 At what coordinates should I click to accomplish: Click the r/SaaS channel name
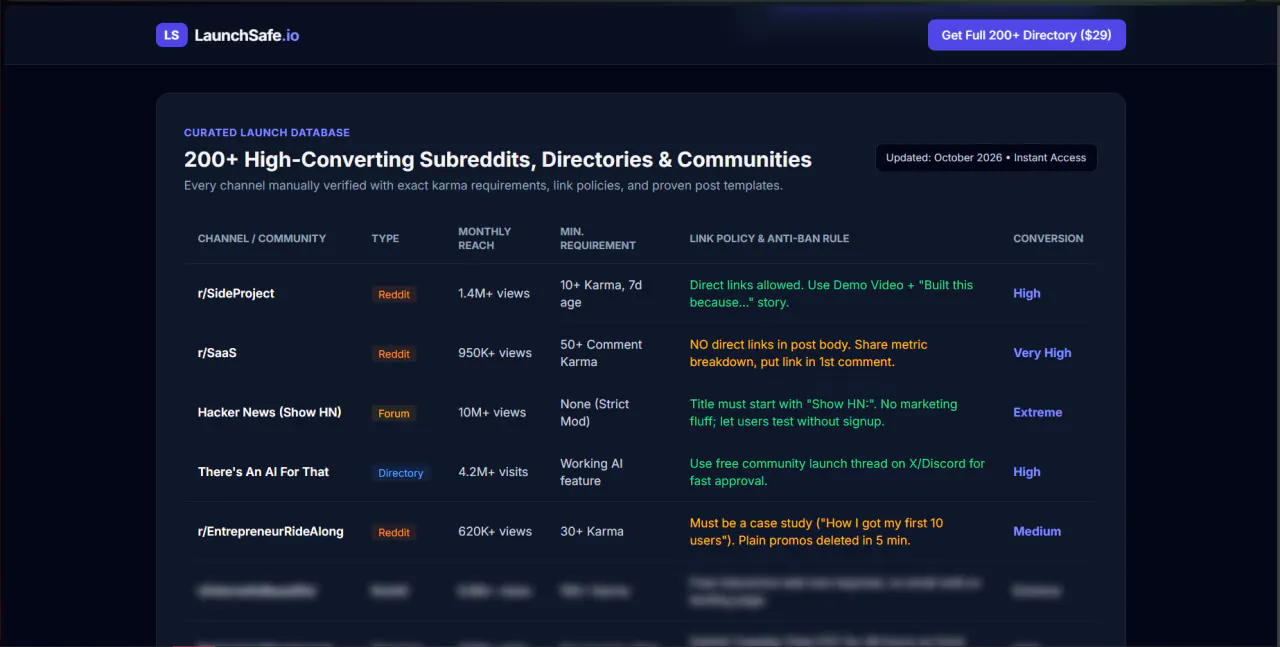217,353
